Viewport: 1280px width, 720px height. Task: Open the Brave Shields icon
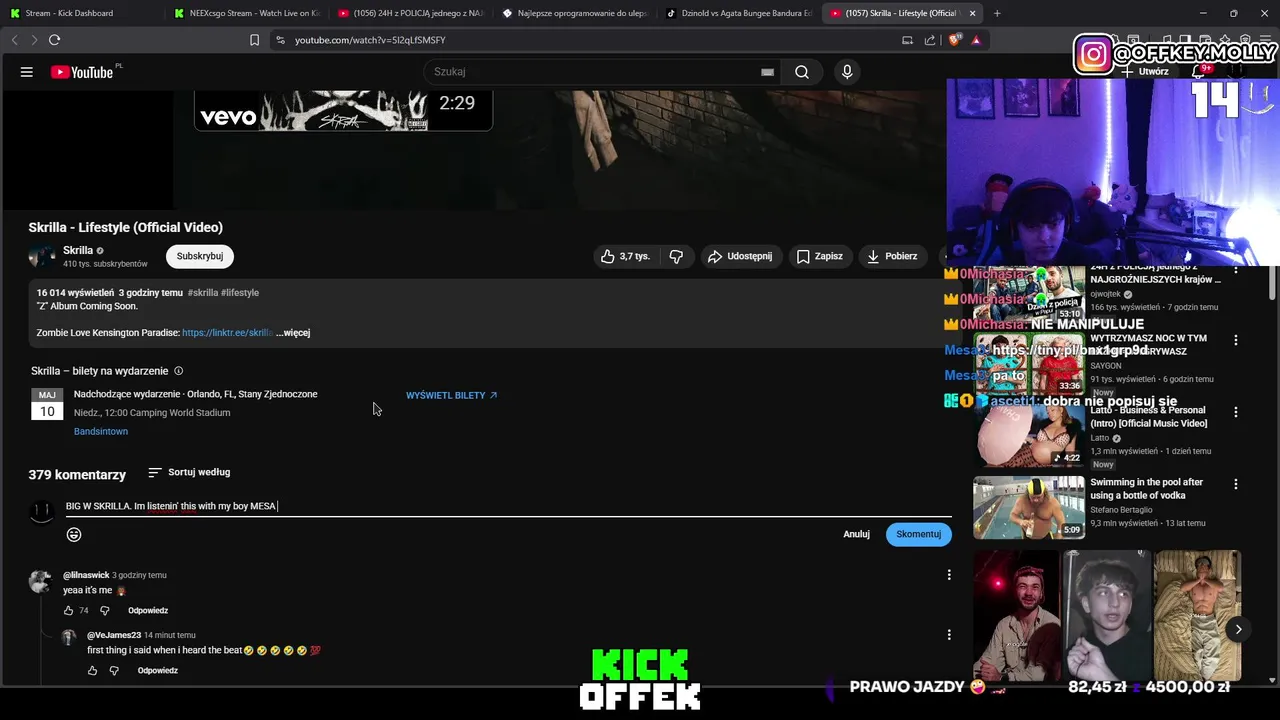click(954, 40)
